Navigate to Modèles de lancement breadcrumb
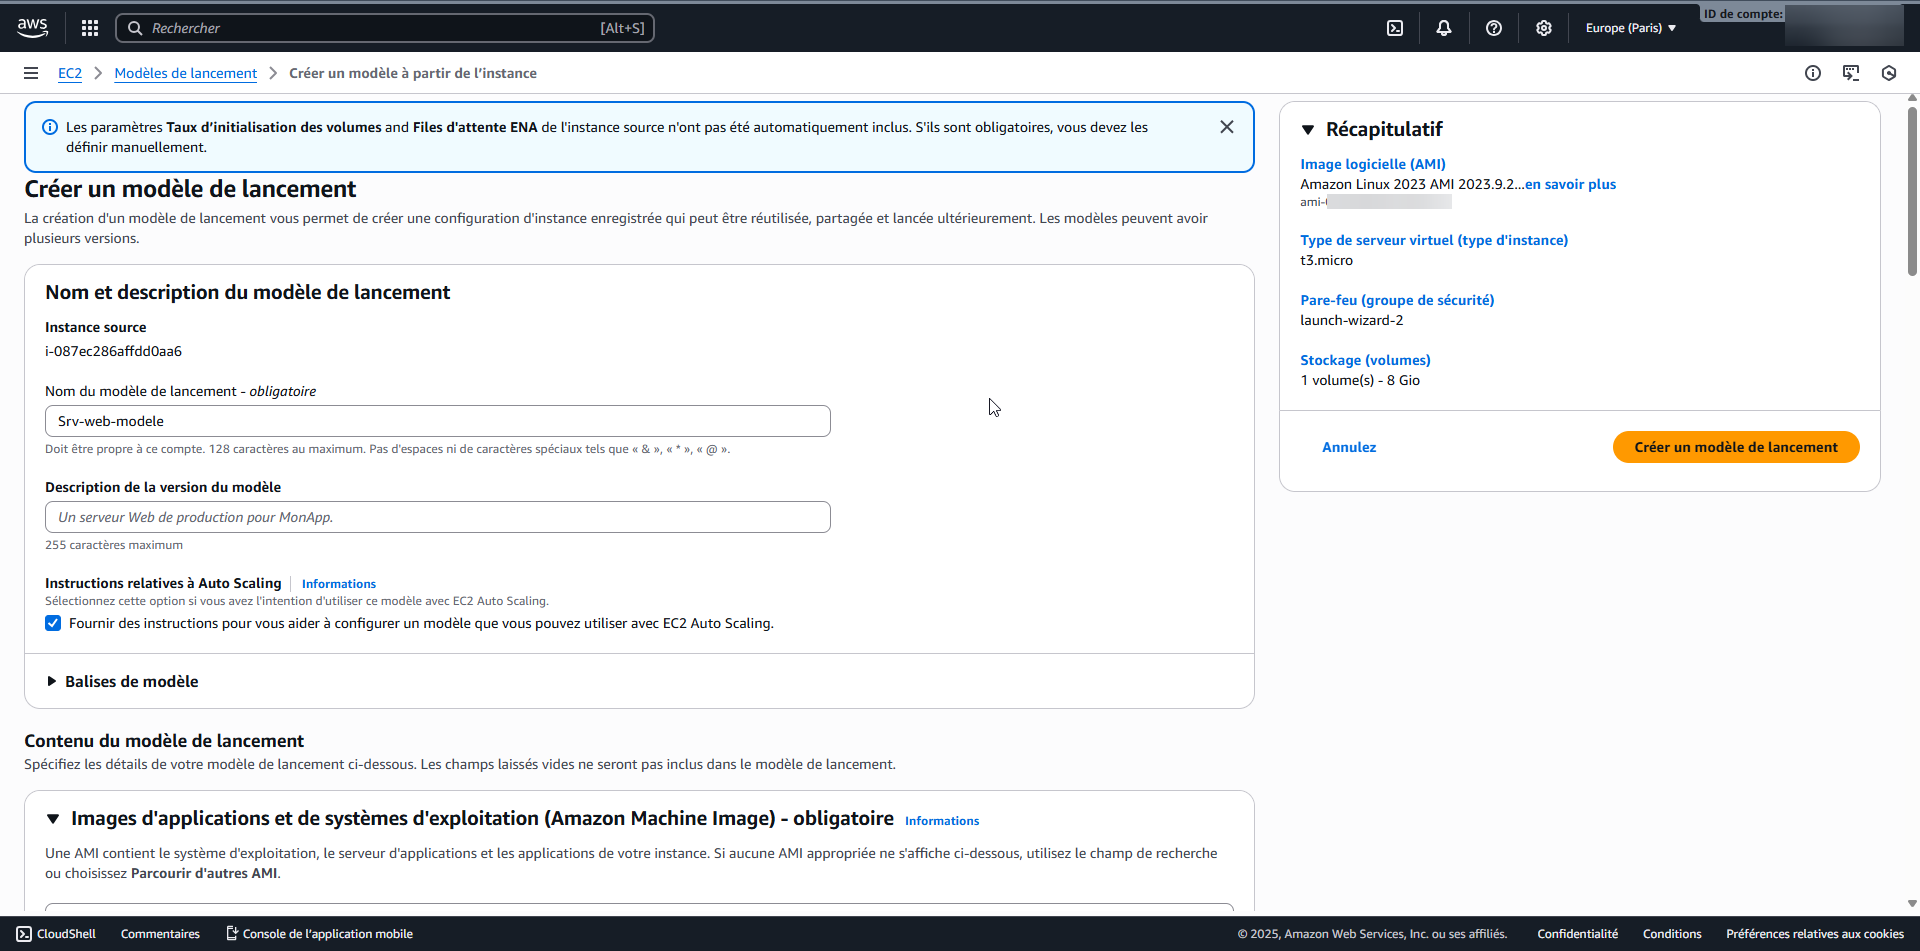Screen dimensions: 1920x951 [185, 73]
